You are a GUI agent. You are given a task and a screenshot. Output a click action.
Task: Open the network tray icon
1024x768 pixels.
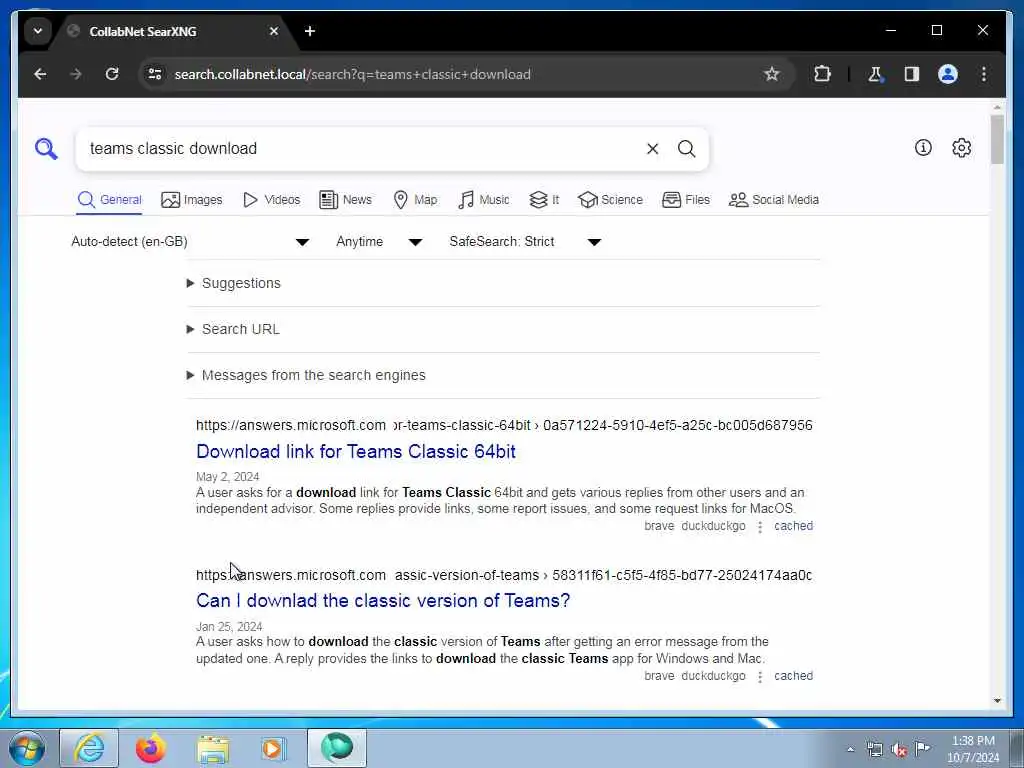[x=874, y=749]
